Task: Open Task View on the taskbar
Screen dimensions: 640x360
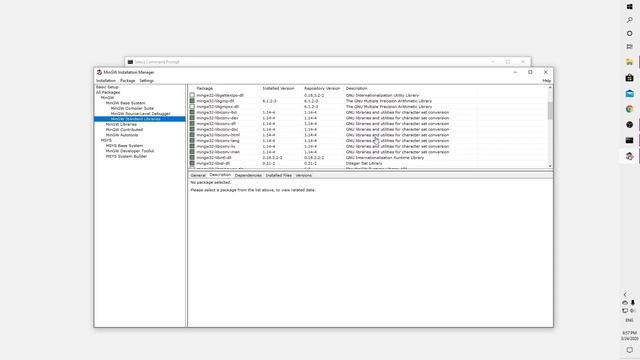Action: point(629,47)
